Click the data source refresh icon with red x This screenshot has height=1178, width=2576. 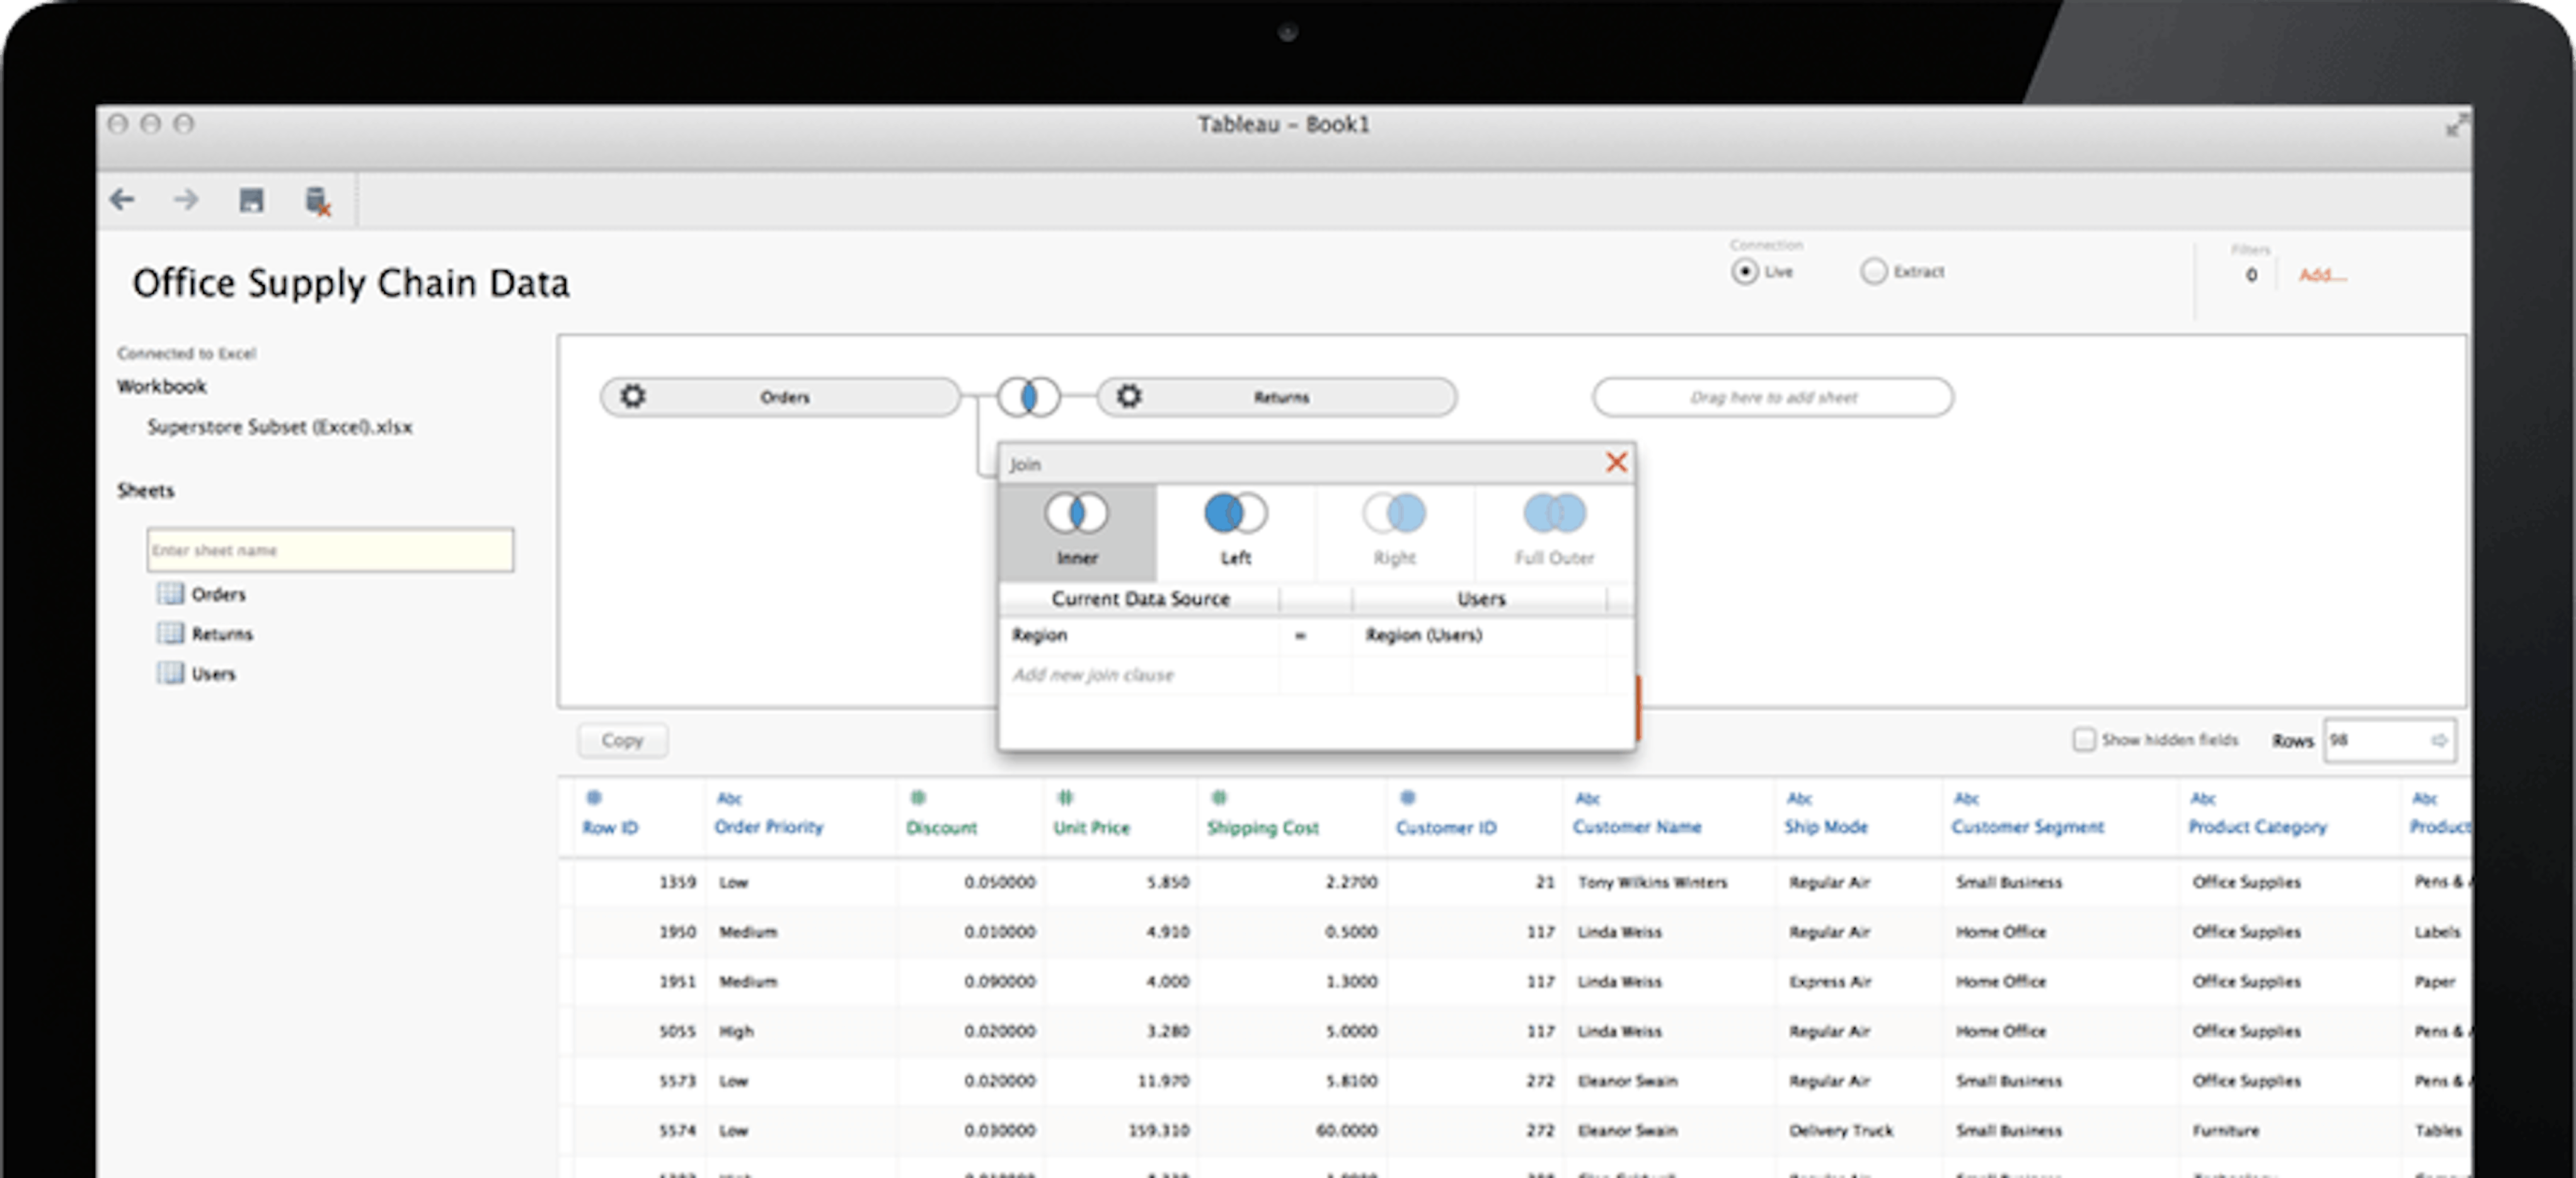point(316,200)
